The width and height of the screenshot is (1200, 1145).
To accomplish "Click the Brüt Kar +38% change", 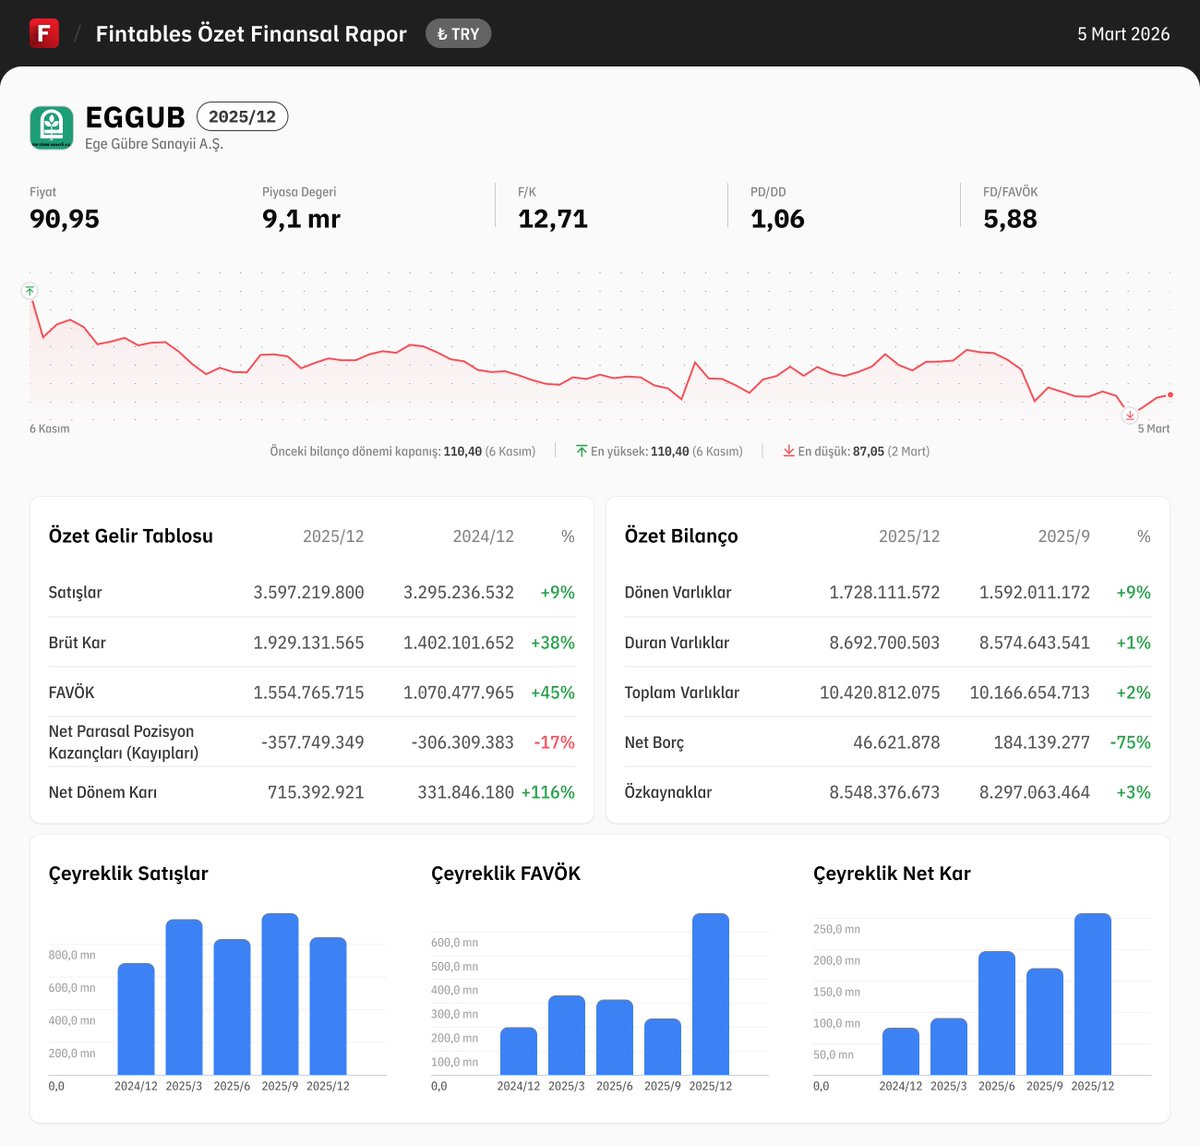I will [x=553, y=642].
